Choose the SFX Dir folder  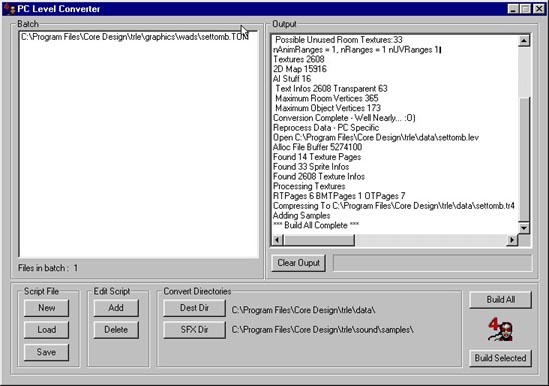click(194, 330)
